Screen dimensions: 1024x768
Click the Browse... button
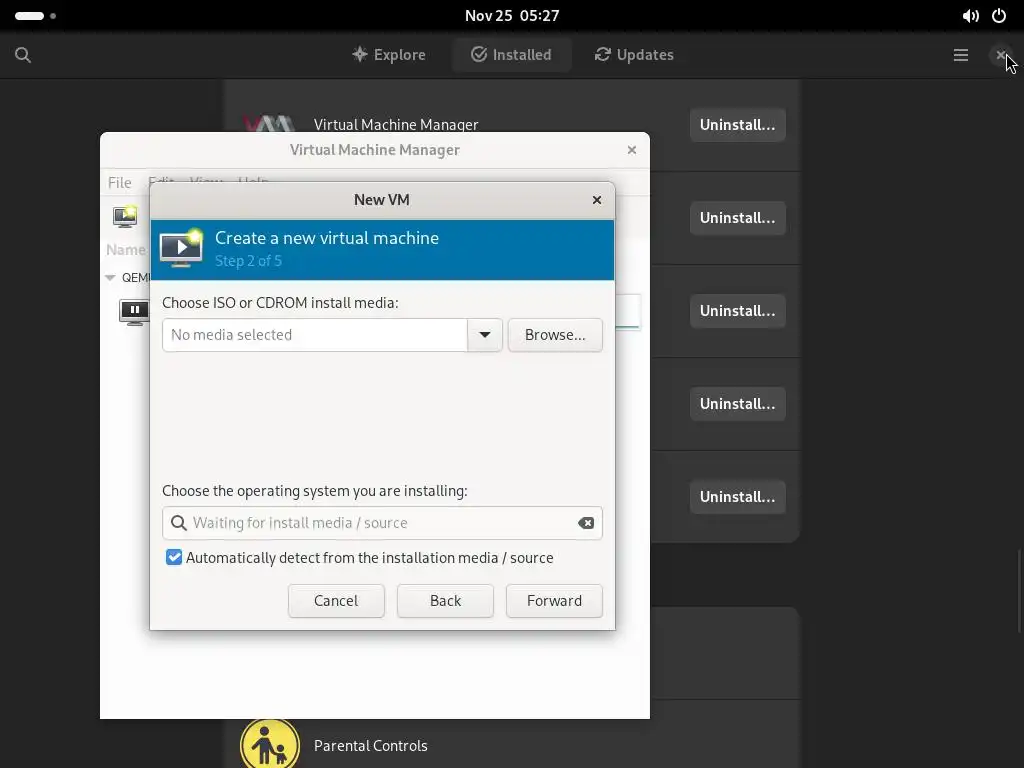click(x=555, y=335)
